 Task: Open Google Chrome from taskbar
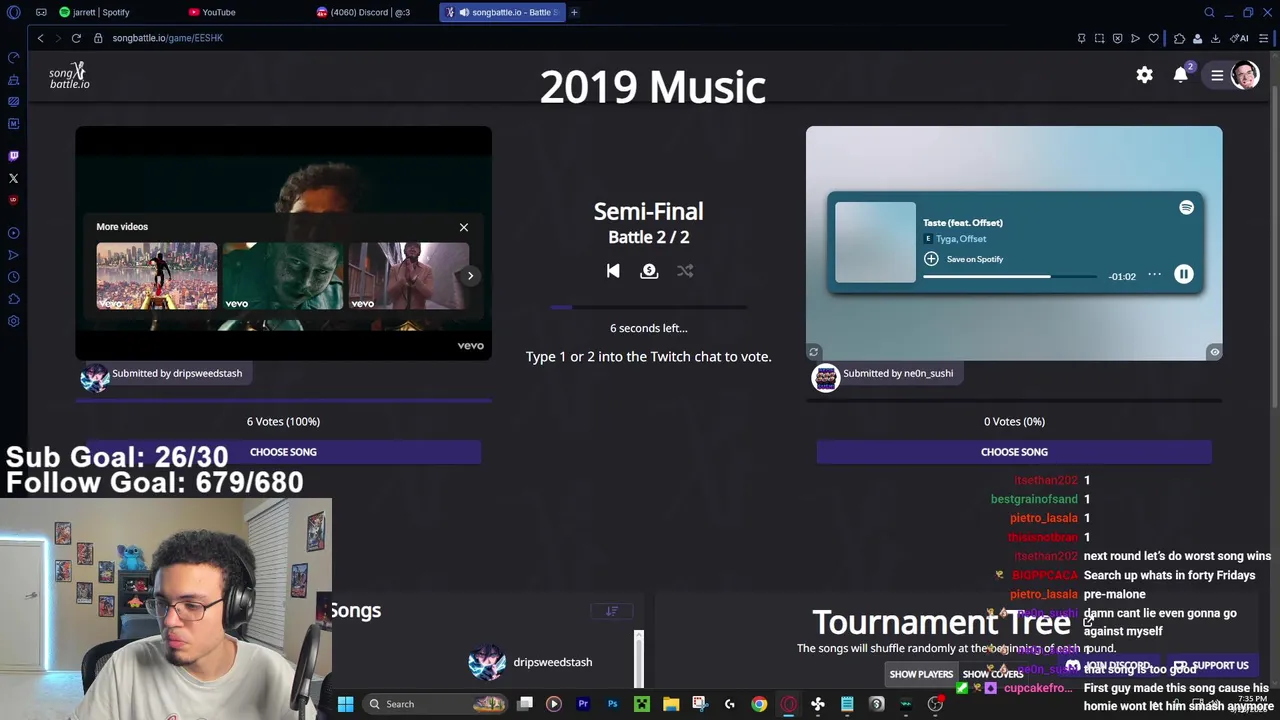[x=759, y=704]
